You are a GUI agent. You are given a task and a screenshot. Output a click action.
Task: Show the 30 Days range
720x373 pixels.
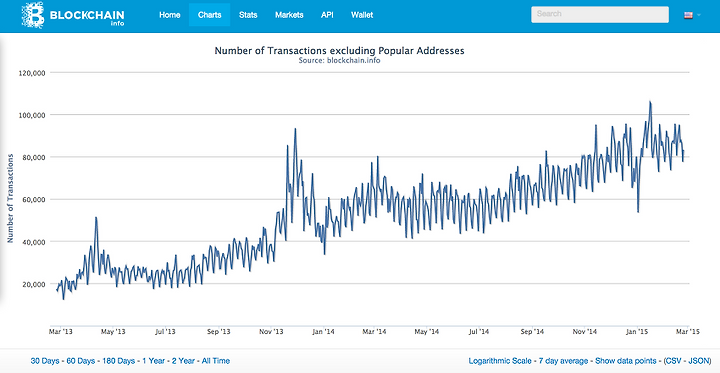[x=45, y=361]
